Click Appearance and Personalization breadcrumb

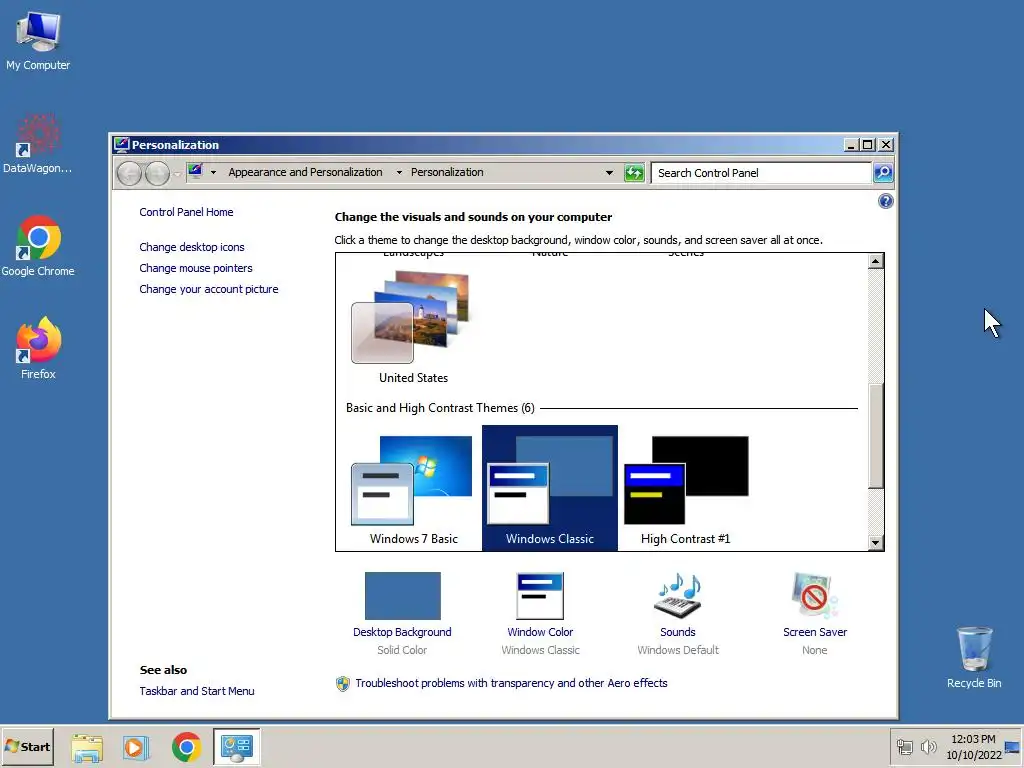coord(305,172)
